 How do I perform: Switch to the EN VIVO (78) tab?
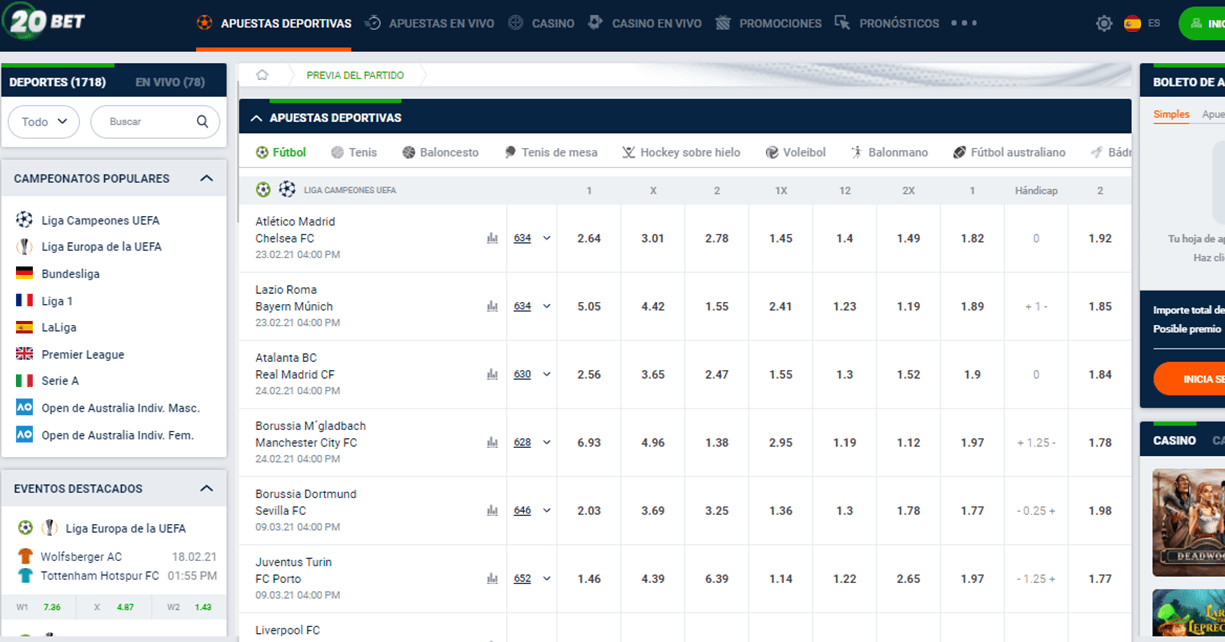pyautogui.click(x=170, y=80)
